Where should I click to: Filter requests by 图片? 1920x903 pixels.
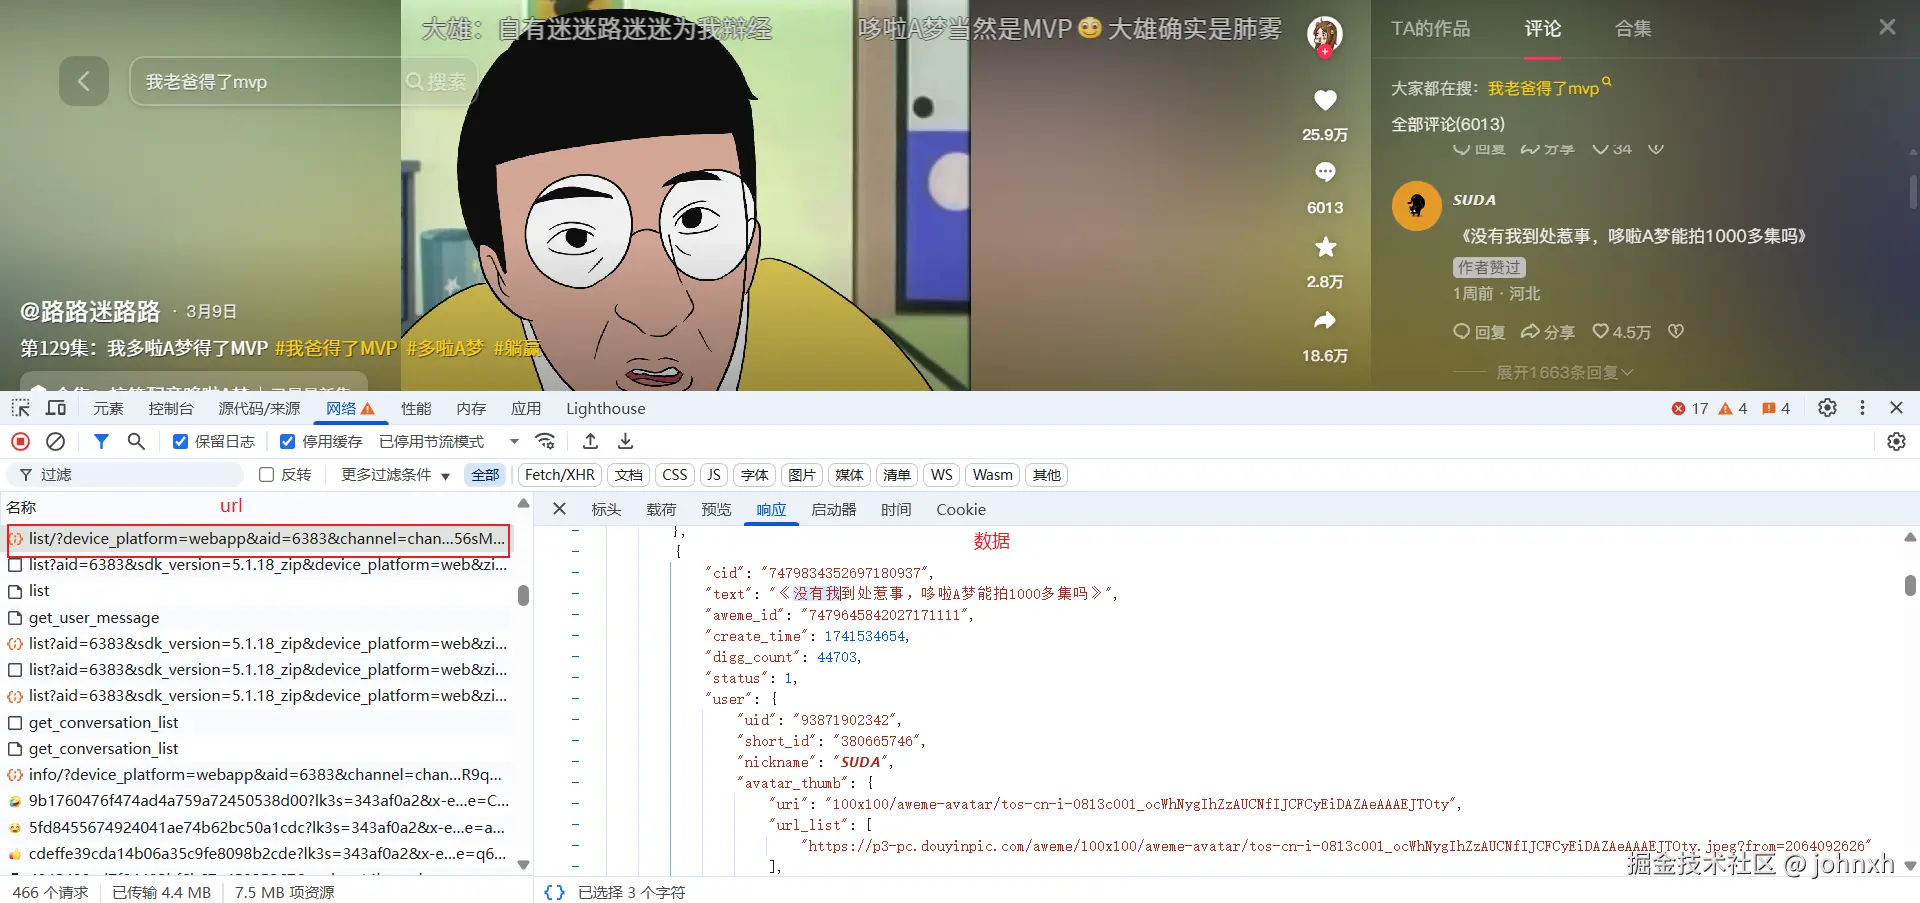(x=802, y=475)
